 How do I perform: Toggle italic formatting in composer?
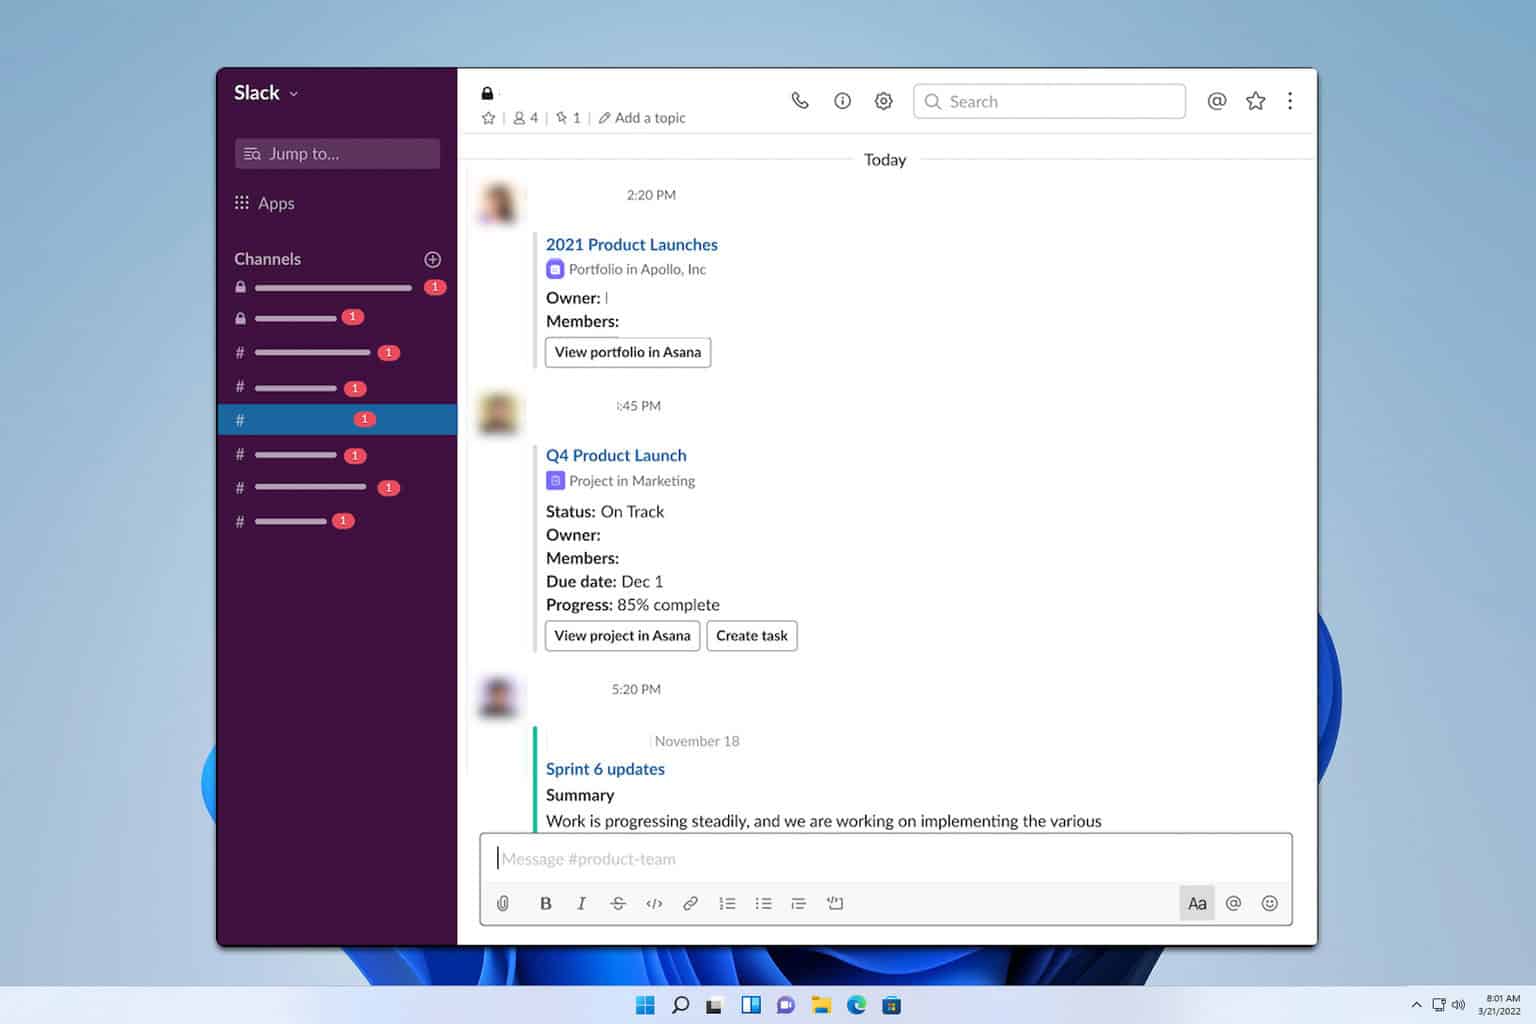coord(581,903)
